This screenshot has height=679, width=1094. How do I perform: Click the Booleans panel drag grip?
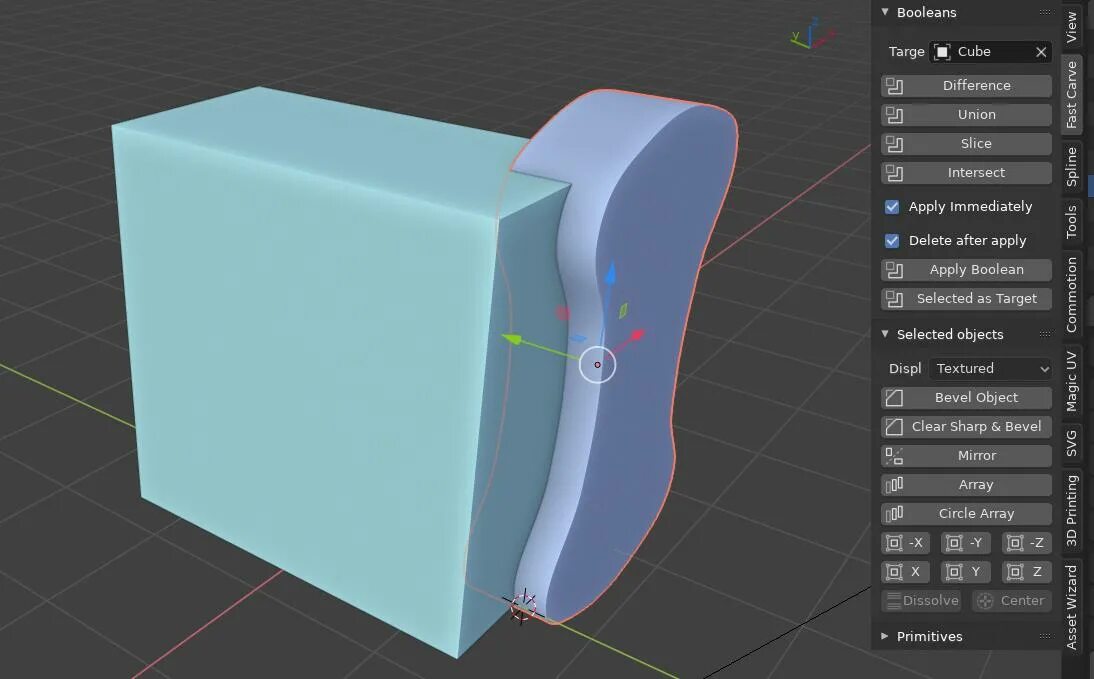click(x=1044, y=12)
